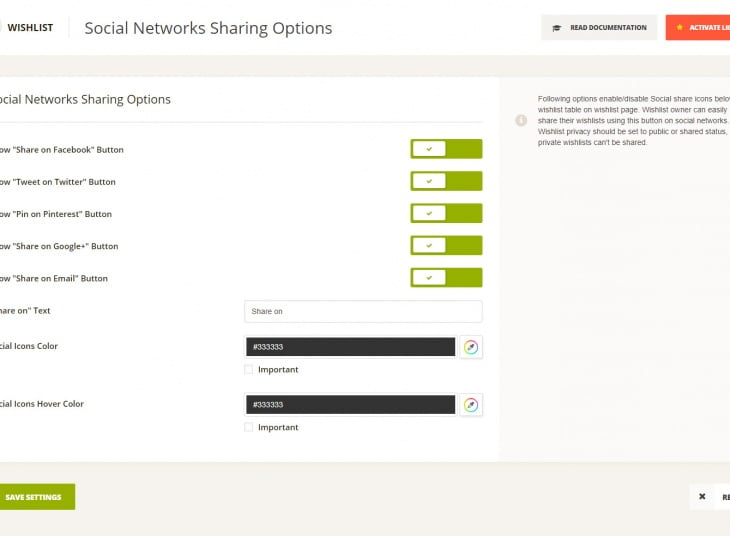
Task: Open color picker for Social Icons Hover Color
Action: [x=470, y=405]
